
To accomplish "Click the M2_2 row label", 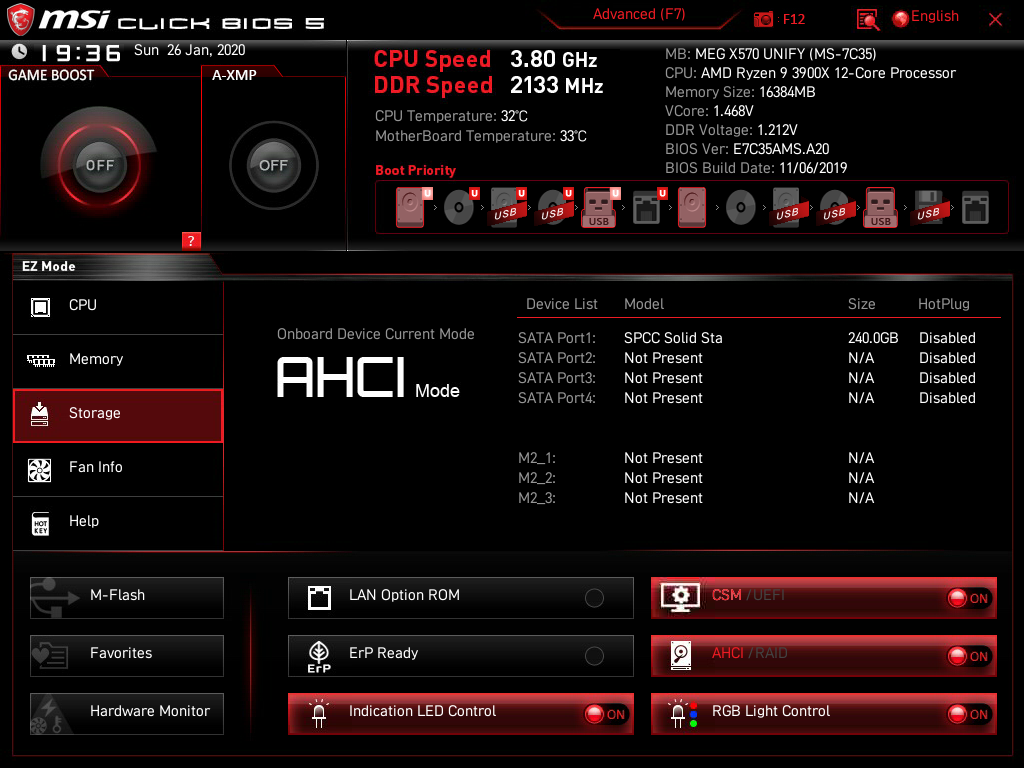I will coord(537,478).
